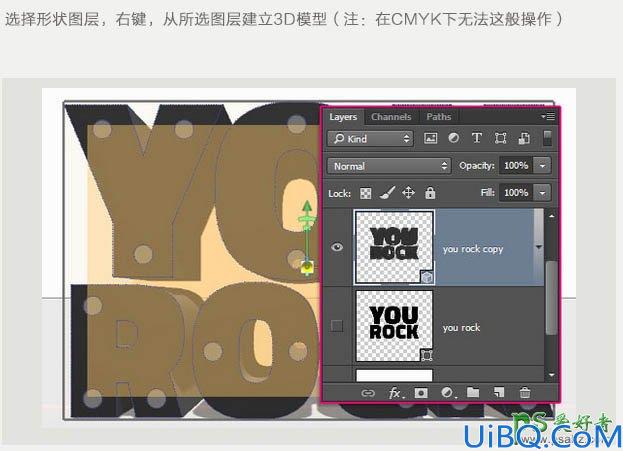The image size is (623, 451).
Task: Filter for pixel layers icon
Action: 430,138
